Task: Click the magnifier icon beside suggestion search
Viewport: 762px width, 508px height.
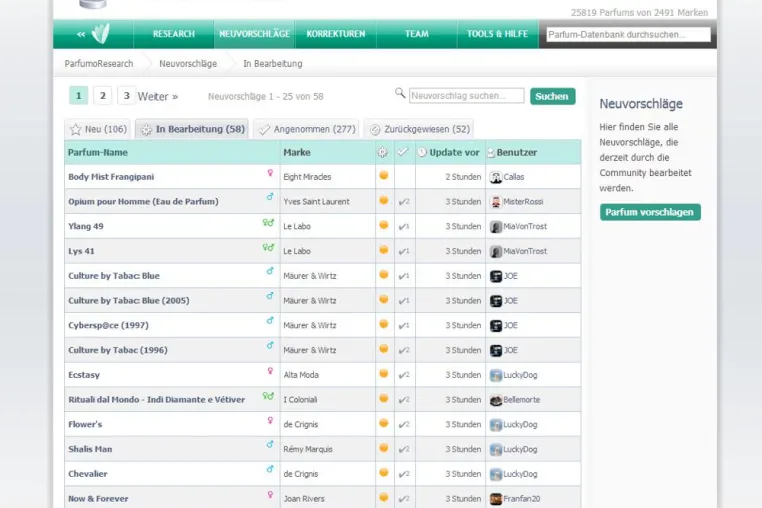Action: 400,93
